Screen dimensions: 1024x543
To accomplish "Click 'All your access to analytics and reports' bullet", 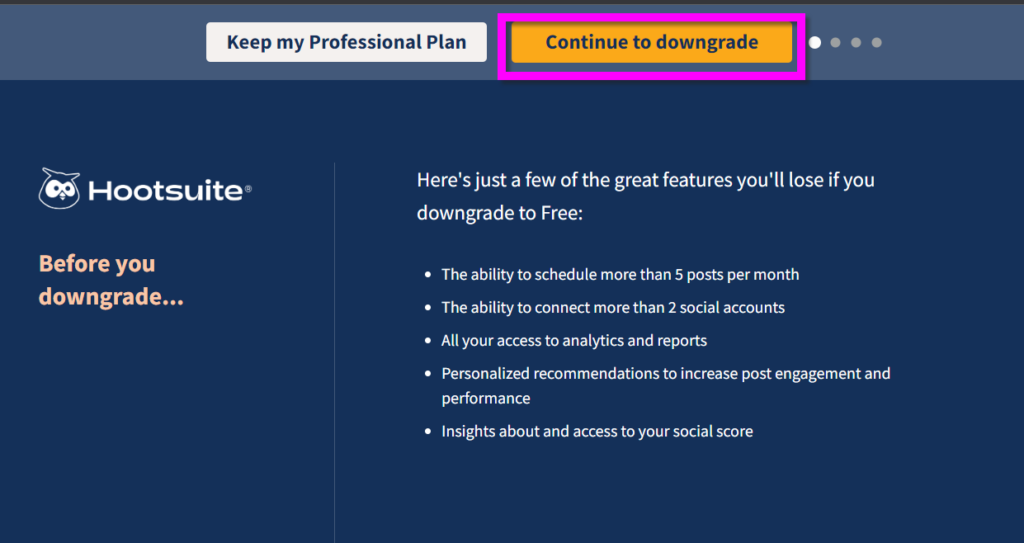I will (x=574, y=340).
